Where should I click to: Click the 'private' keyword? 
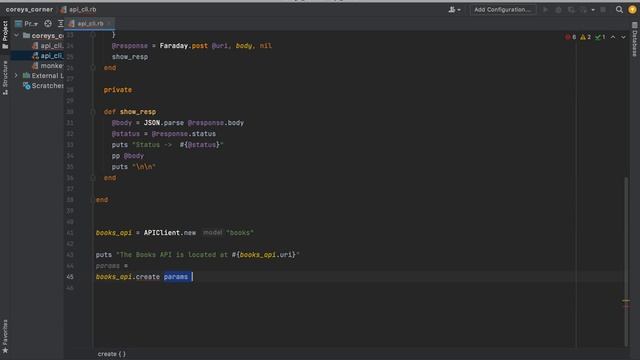point(118,90)
